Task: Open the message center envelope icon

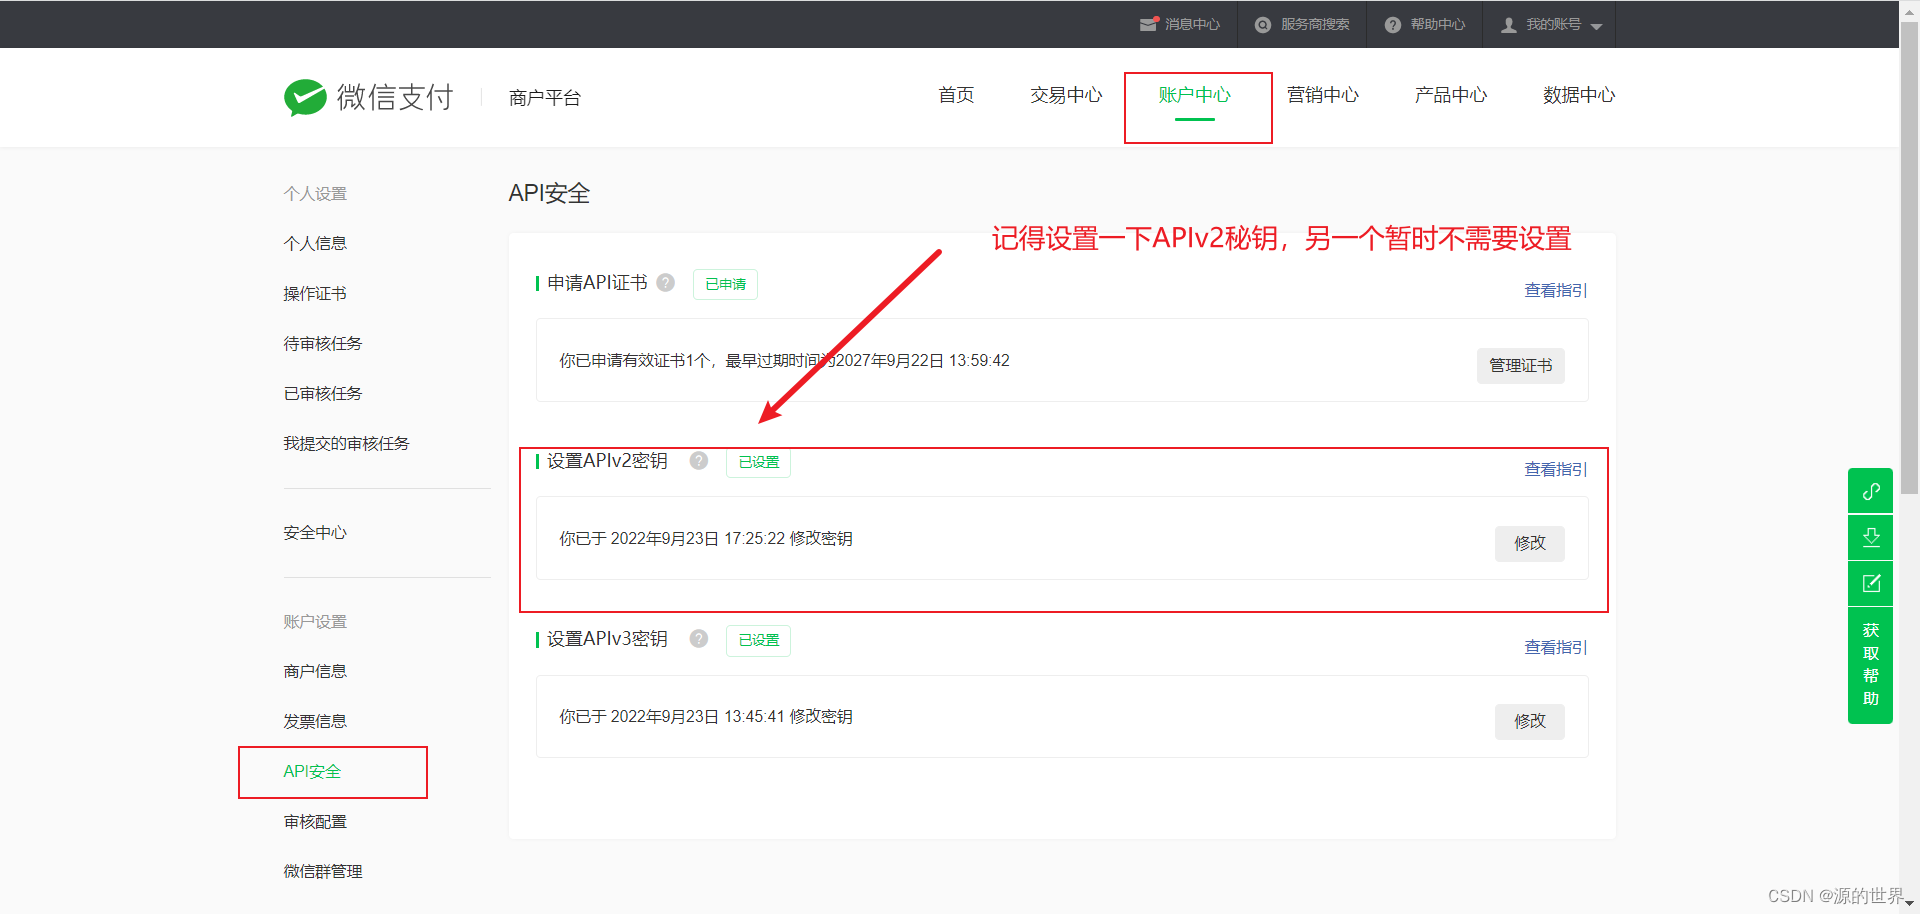Action: pyautogui.click(x=1149, y=24)
